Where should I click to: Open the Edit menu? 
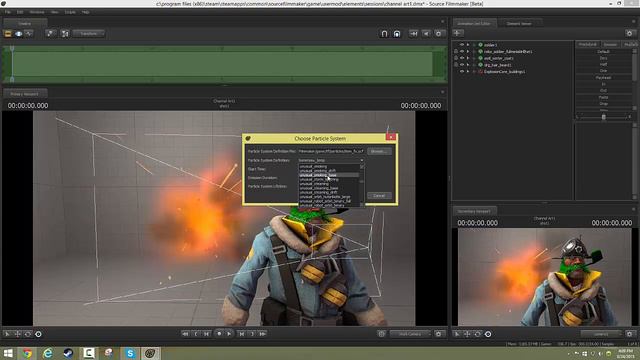pyautogui.click(x=20, y=12)
